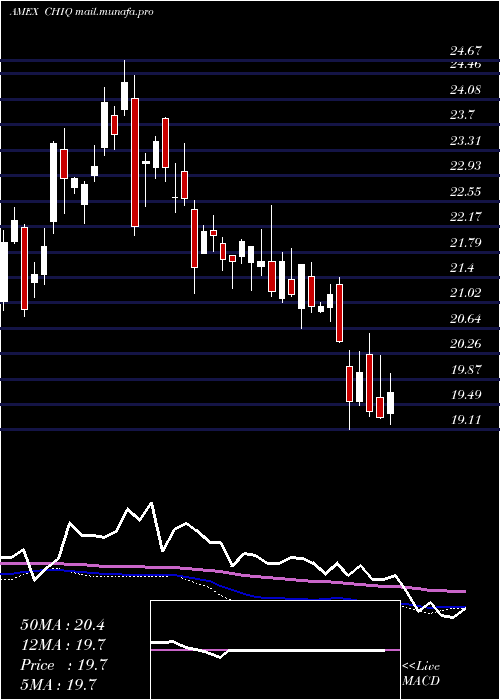Select the 20.26 price level label
This screenshot has width=500, height=700.
click(466, 344)
